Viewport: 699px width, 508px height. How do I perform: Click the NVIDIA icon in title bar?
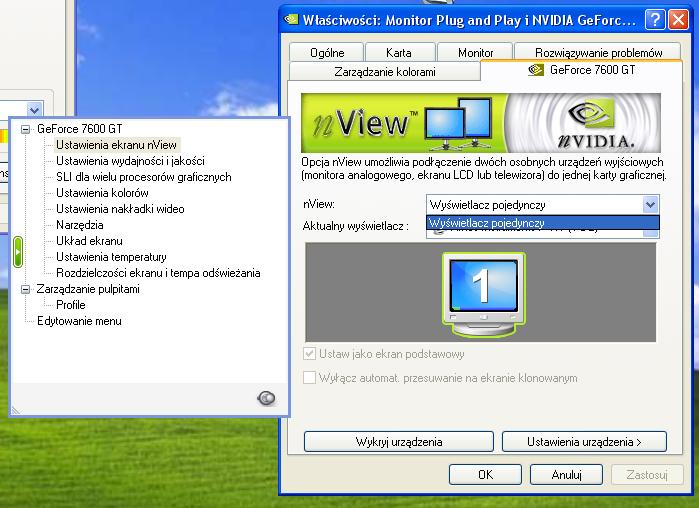point(291,20)
